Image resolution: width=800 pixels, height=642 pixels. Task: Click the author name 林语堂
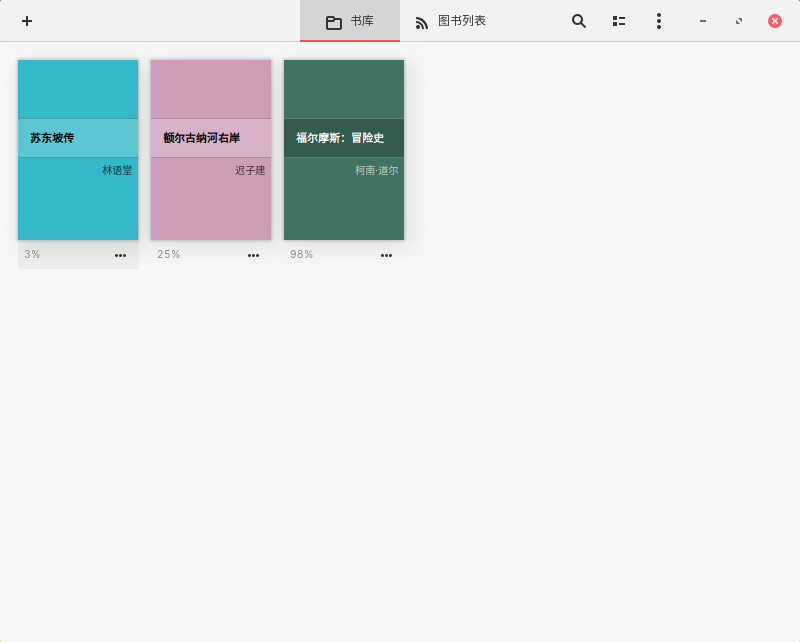(117, 171)
